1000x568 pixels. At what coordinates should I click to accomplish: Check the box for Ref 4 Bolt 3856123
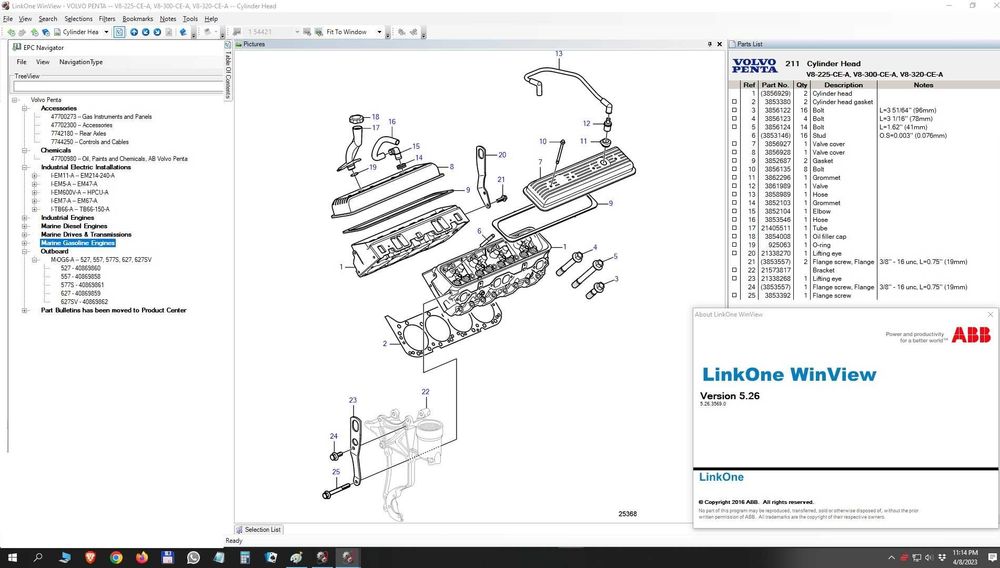734,119
